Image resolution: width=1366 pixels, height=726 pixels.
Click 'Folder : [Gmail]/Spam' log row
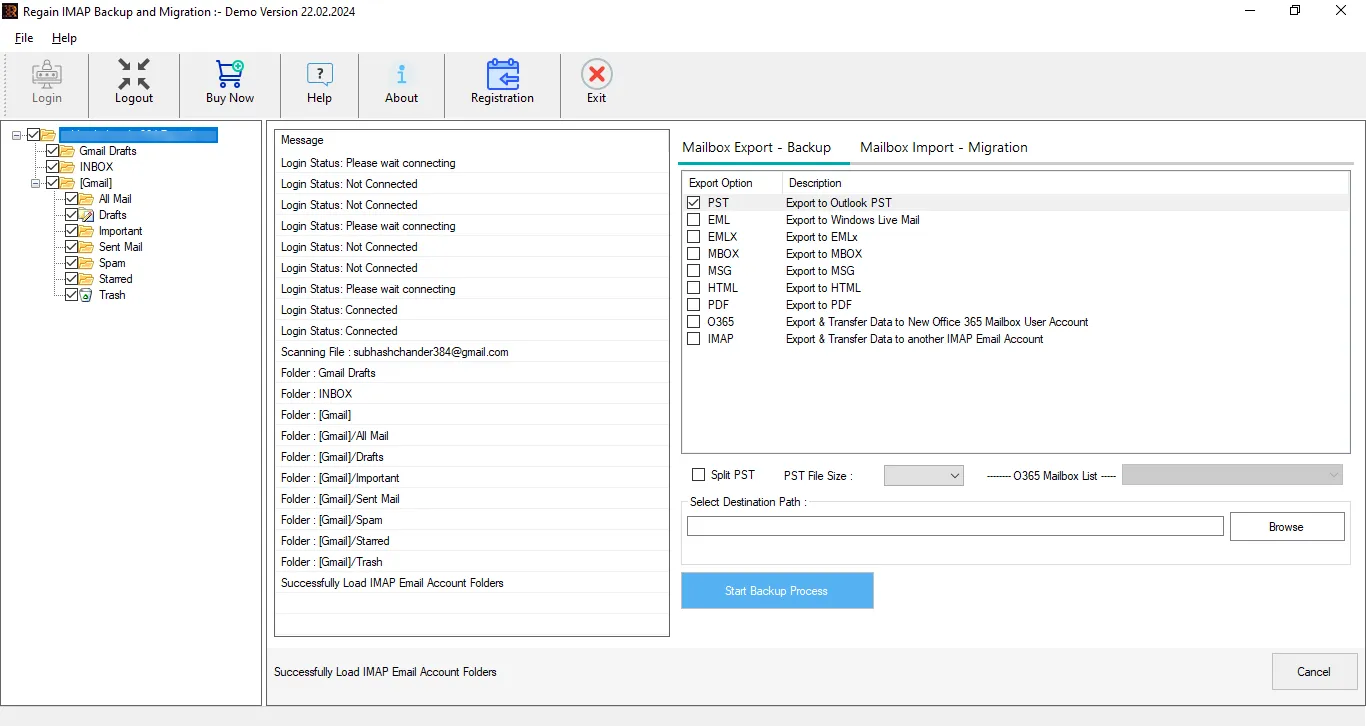pos(472,520)
